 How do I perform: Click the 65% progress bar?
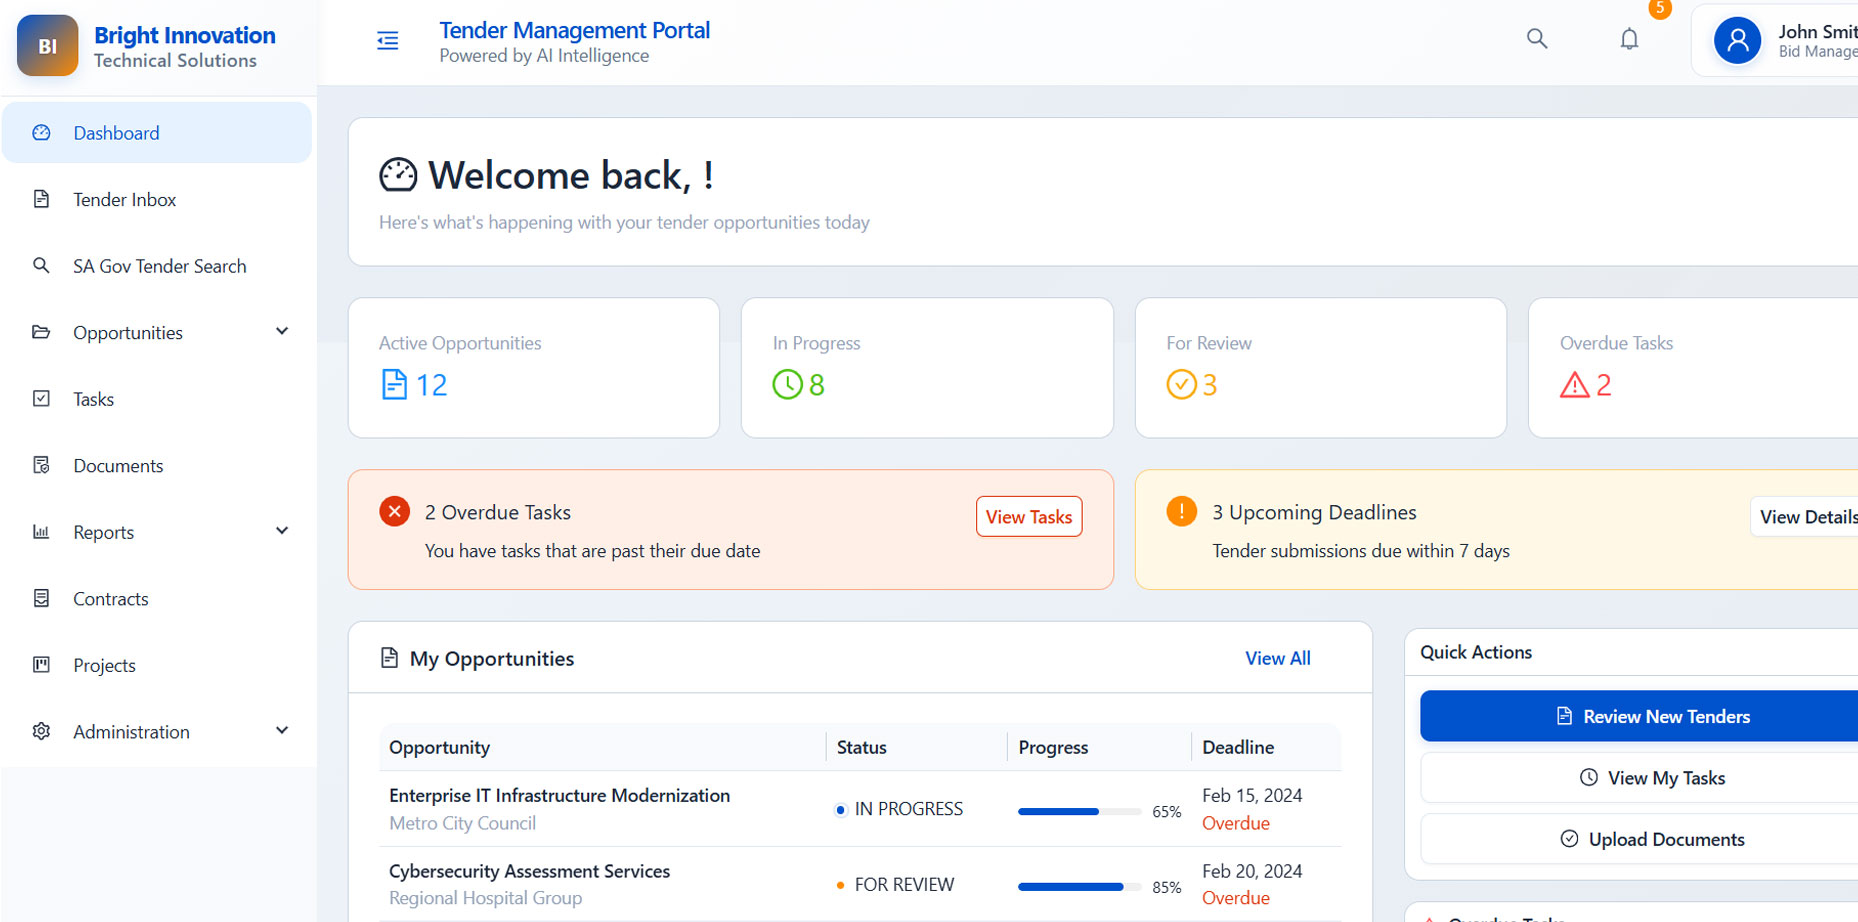pos(1079,812)
